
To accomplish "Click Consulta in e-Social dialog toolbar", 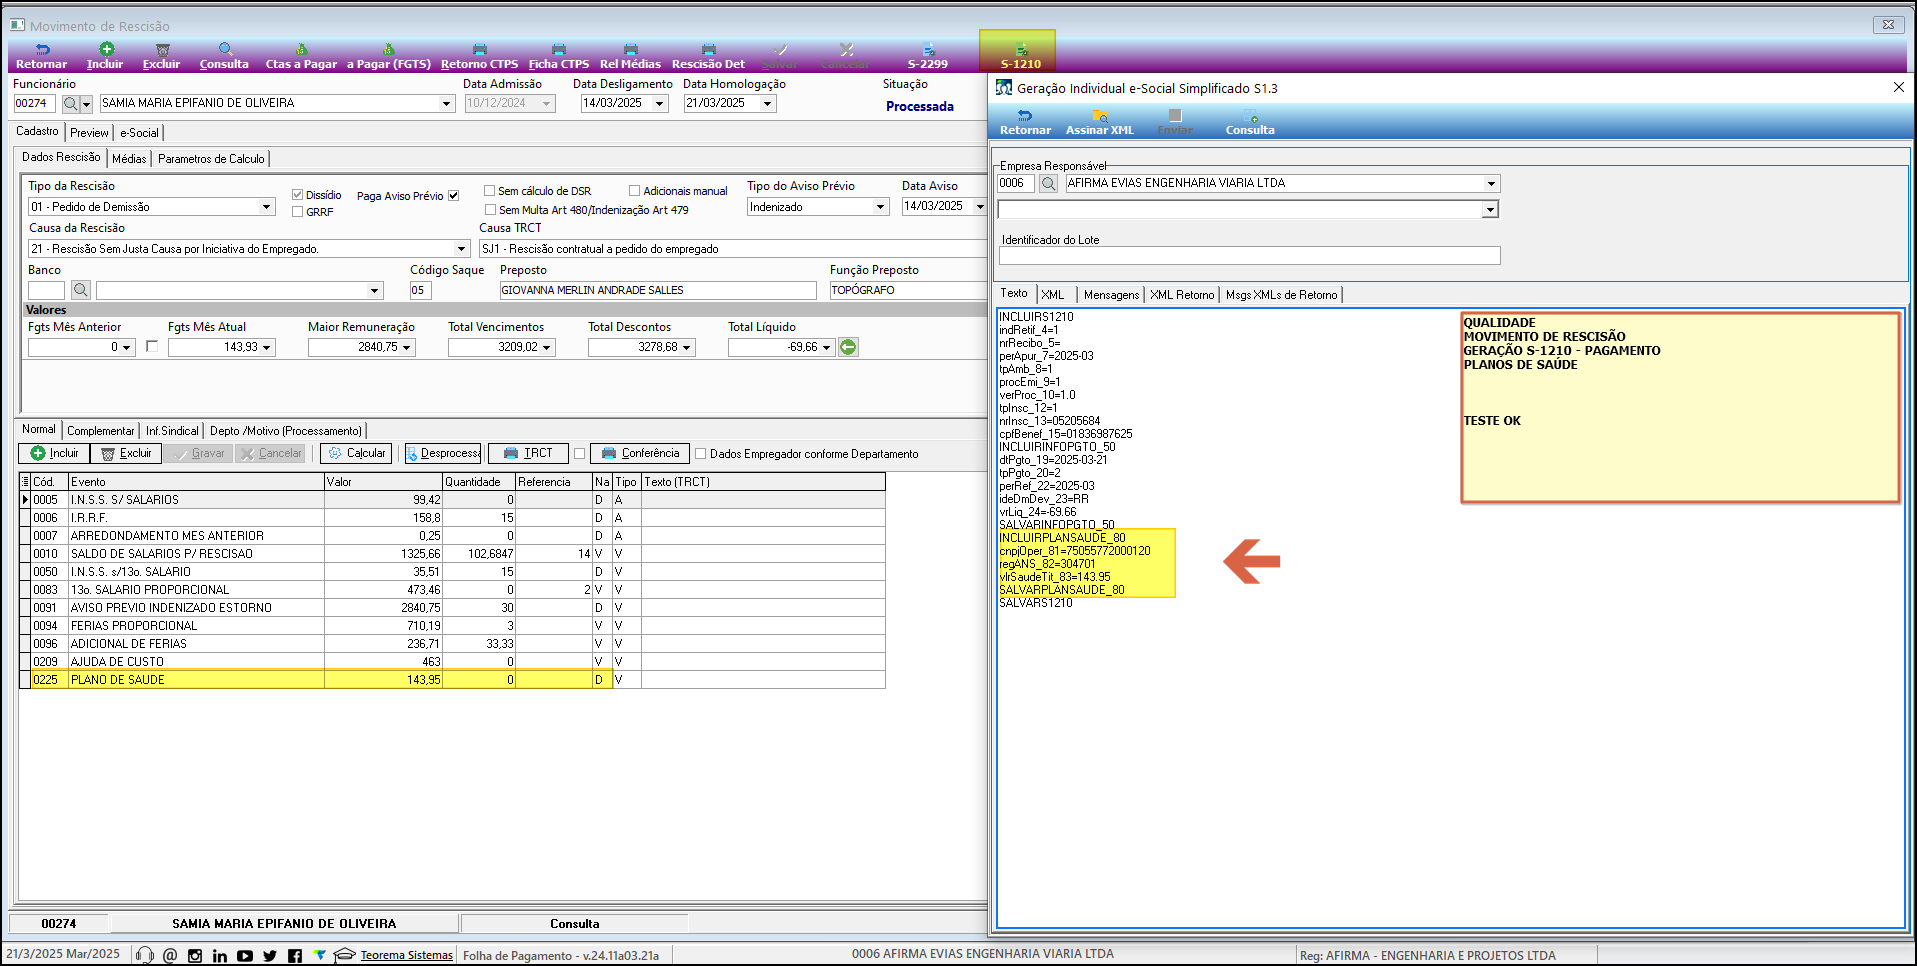I will [x=1250, y=122].
